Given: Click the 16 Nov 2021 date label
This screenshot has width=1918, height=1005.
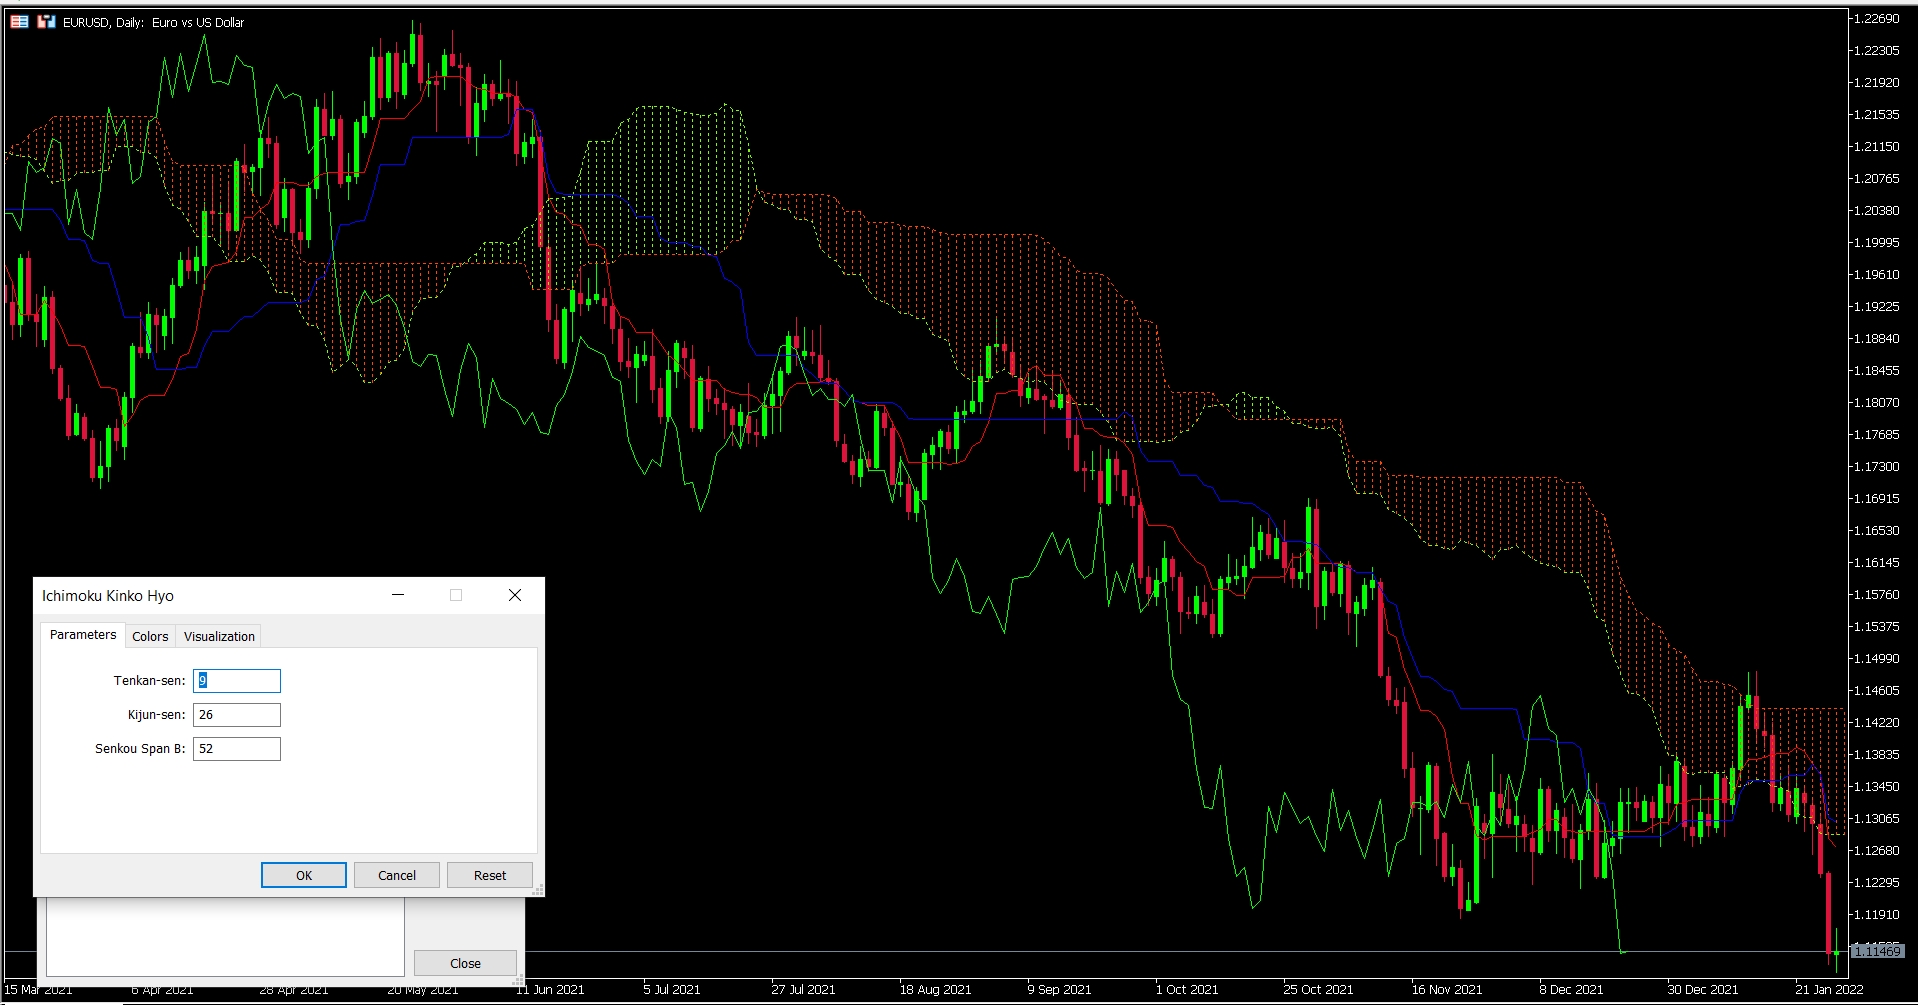Looking at the screenshot, I should tap(1447, 989).
